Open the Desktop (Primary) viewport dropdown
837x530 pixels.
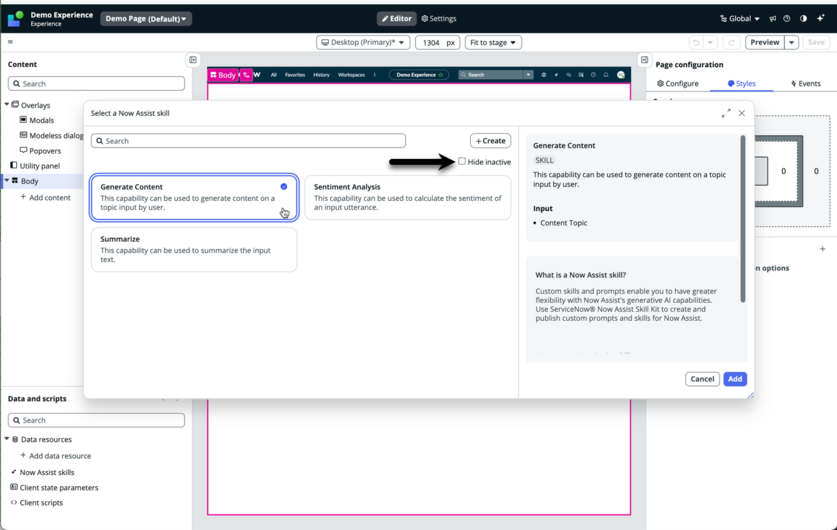point(363,43)
